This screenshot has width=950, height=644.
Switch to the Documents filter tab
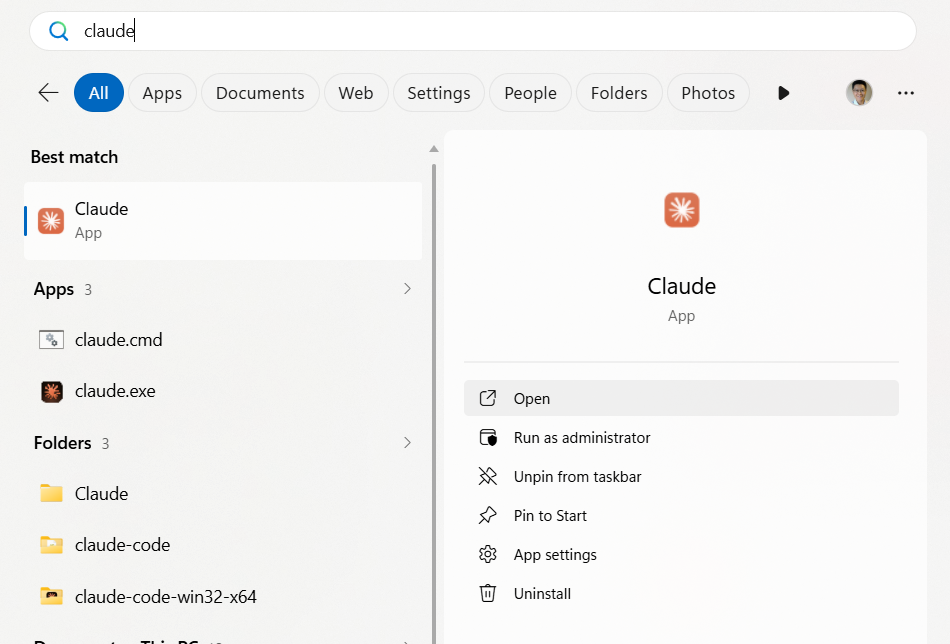pos(260,93)
